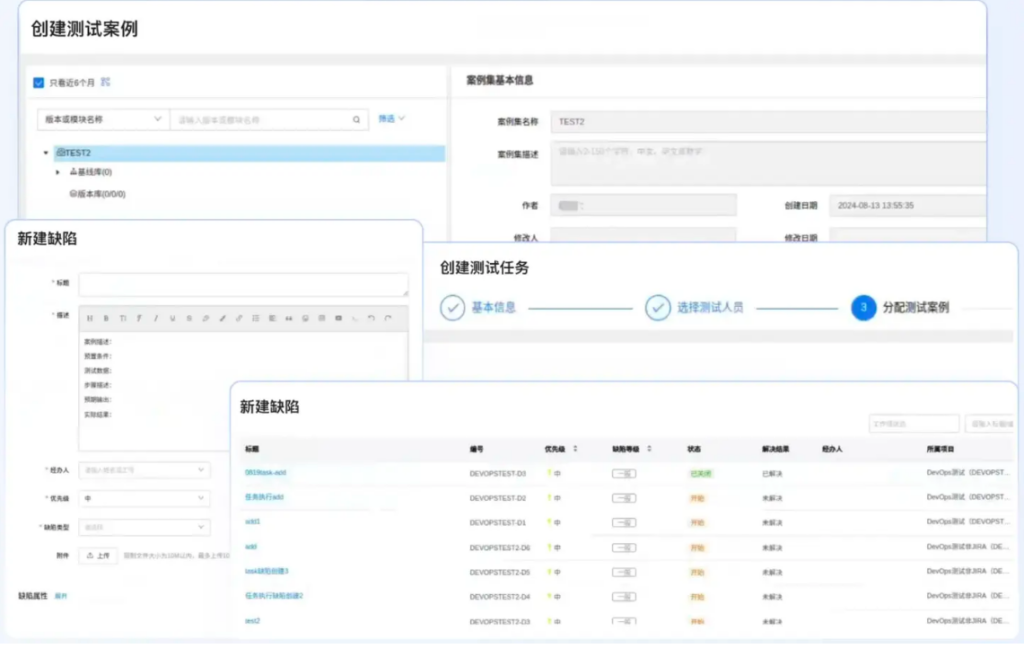The width and height of the screenshot is (1024, 648).
Task: Open the 任务执行add defect link
Action: click(x=265, y=497)
